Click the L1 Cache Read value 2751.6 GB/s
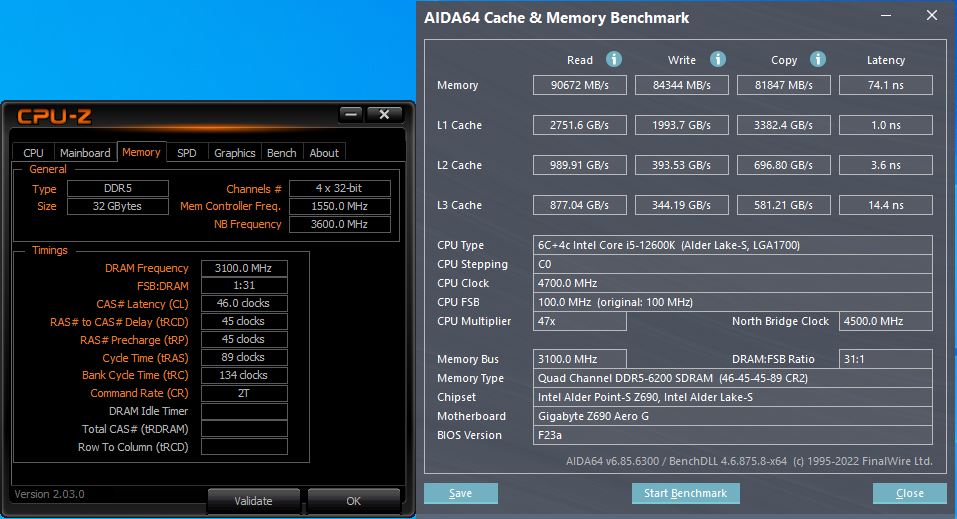The width and height of the screenshot is (957, 519). [580, 125]
